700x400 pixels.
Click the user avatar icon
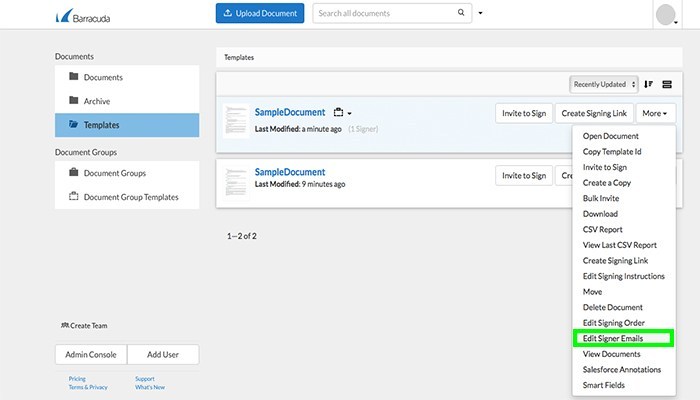(667, 15)
